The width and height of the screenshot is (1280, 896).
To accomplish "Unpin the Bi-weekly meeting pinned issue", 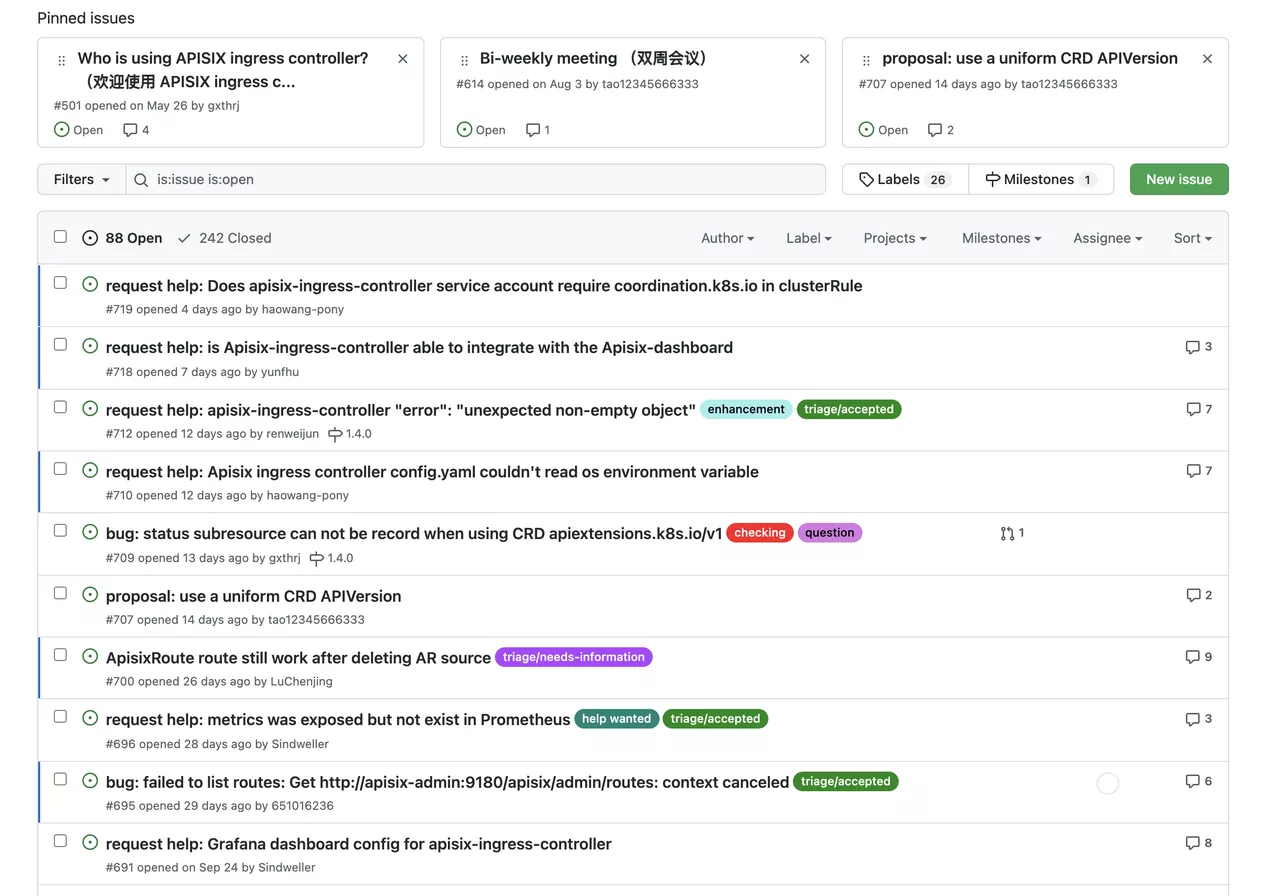I will pos(805,59).
